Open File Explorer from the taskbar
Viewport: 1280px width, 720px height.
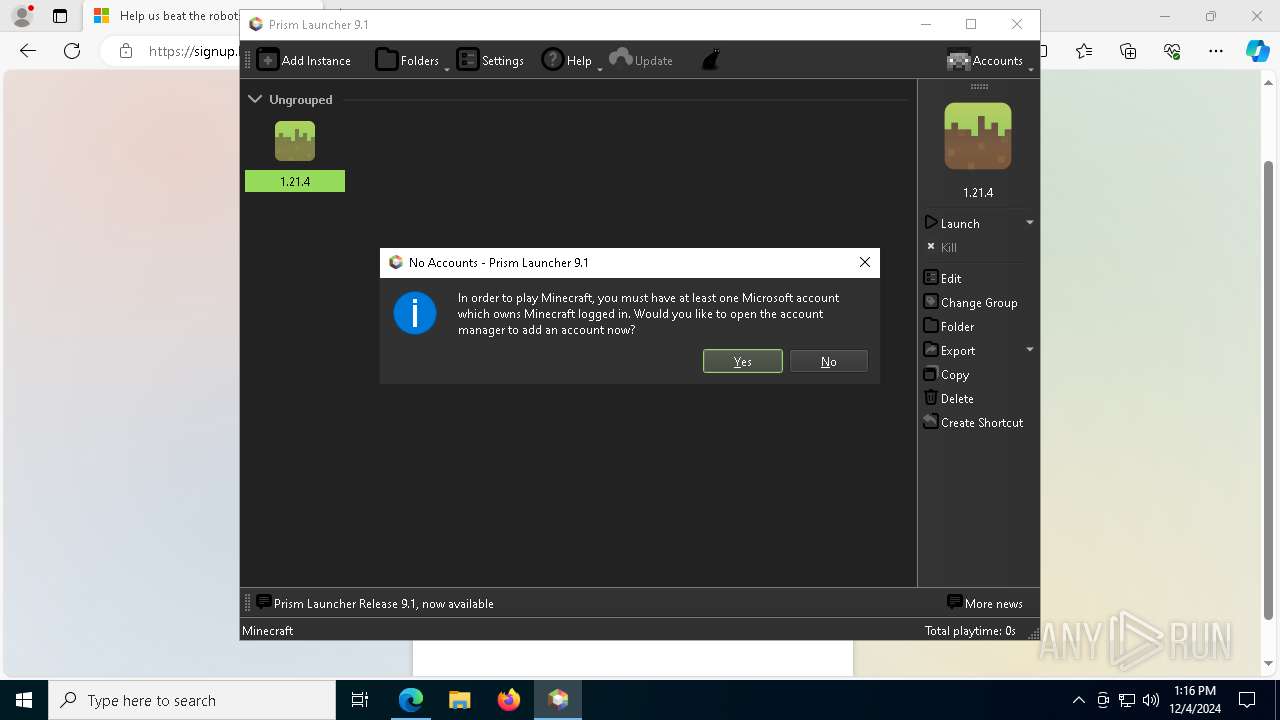(x=460, y=700)
